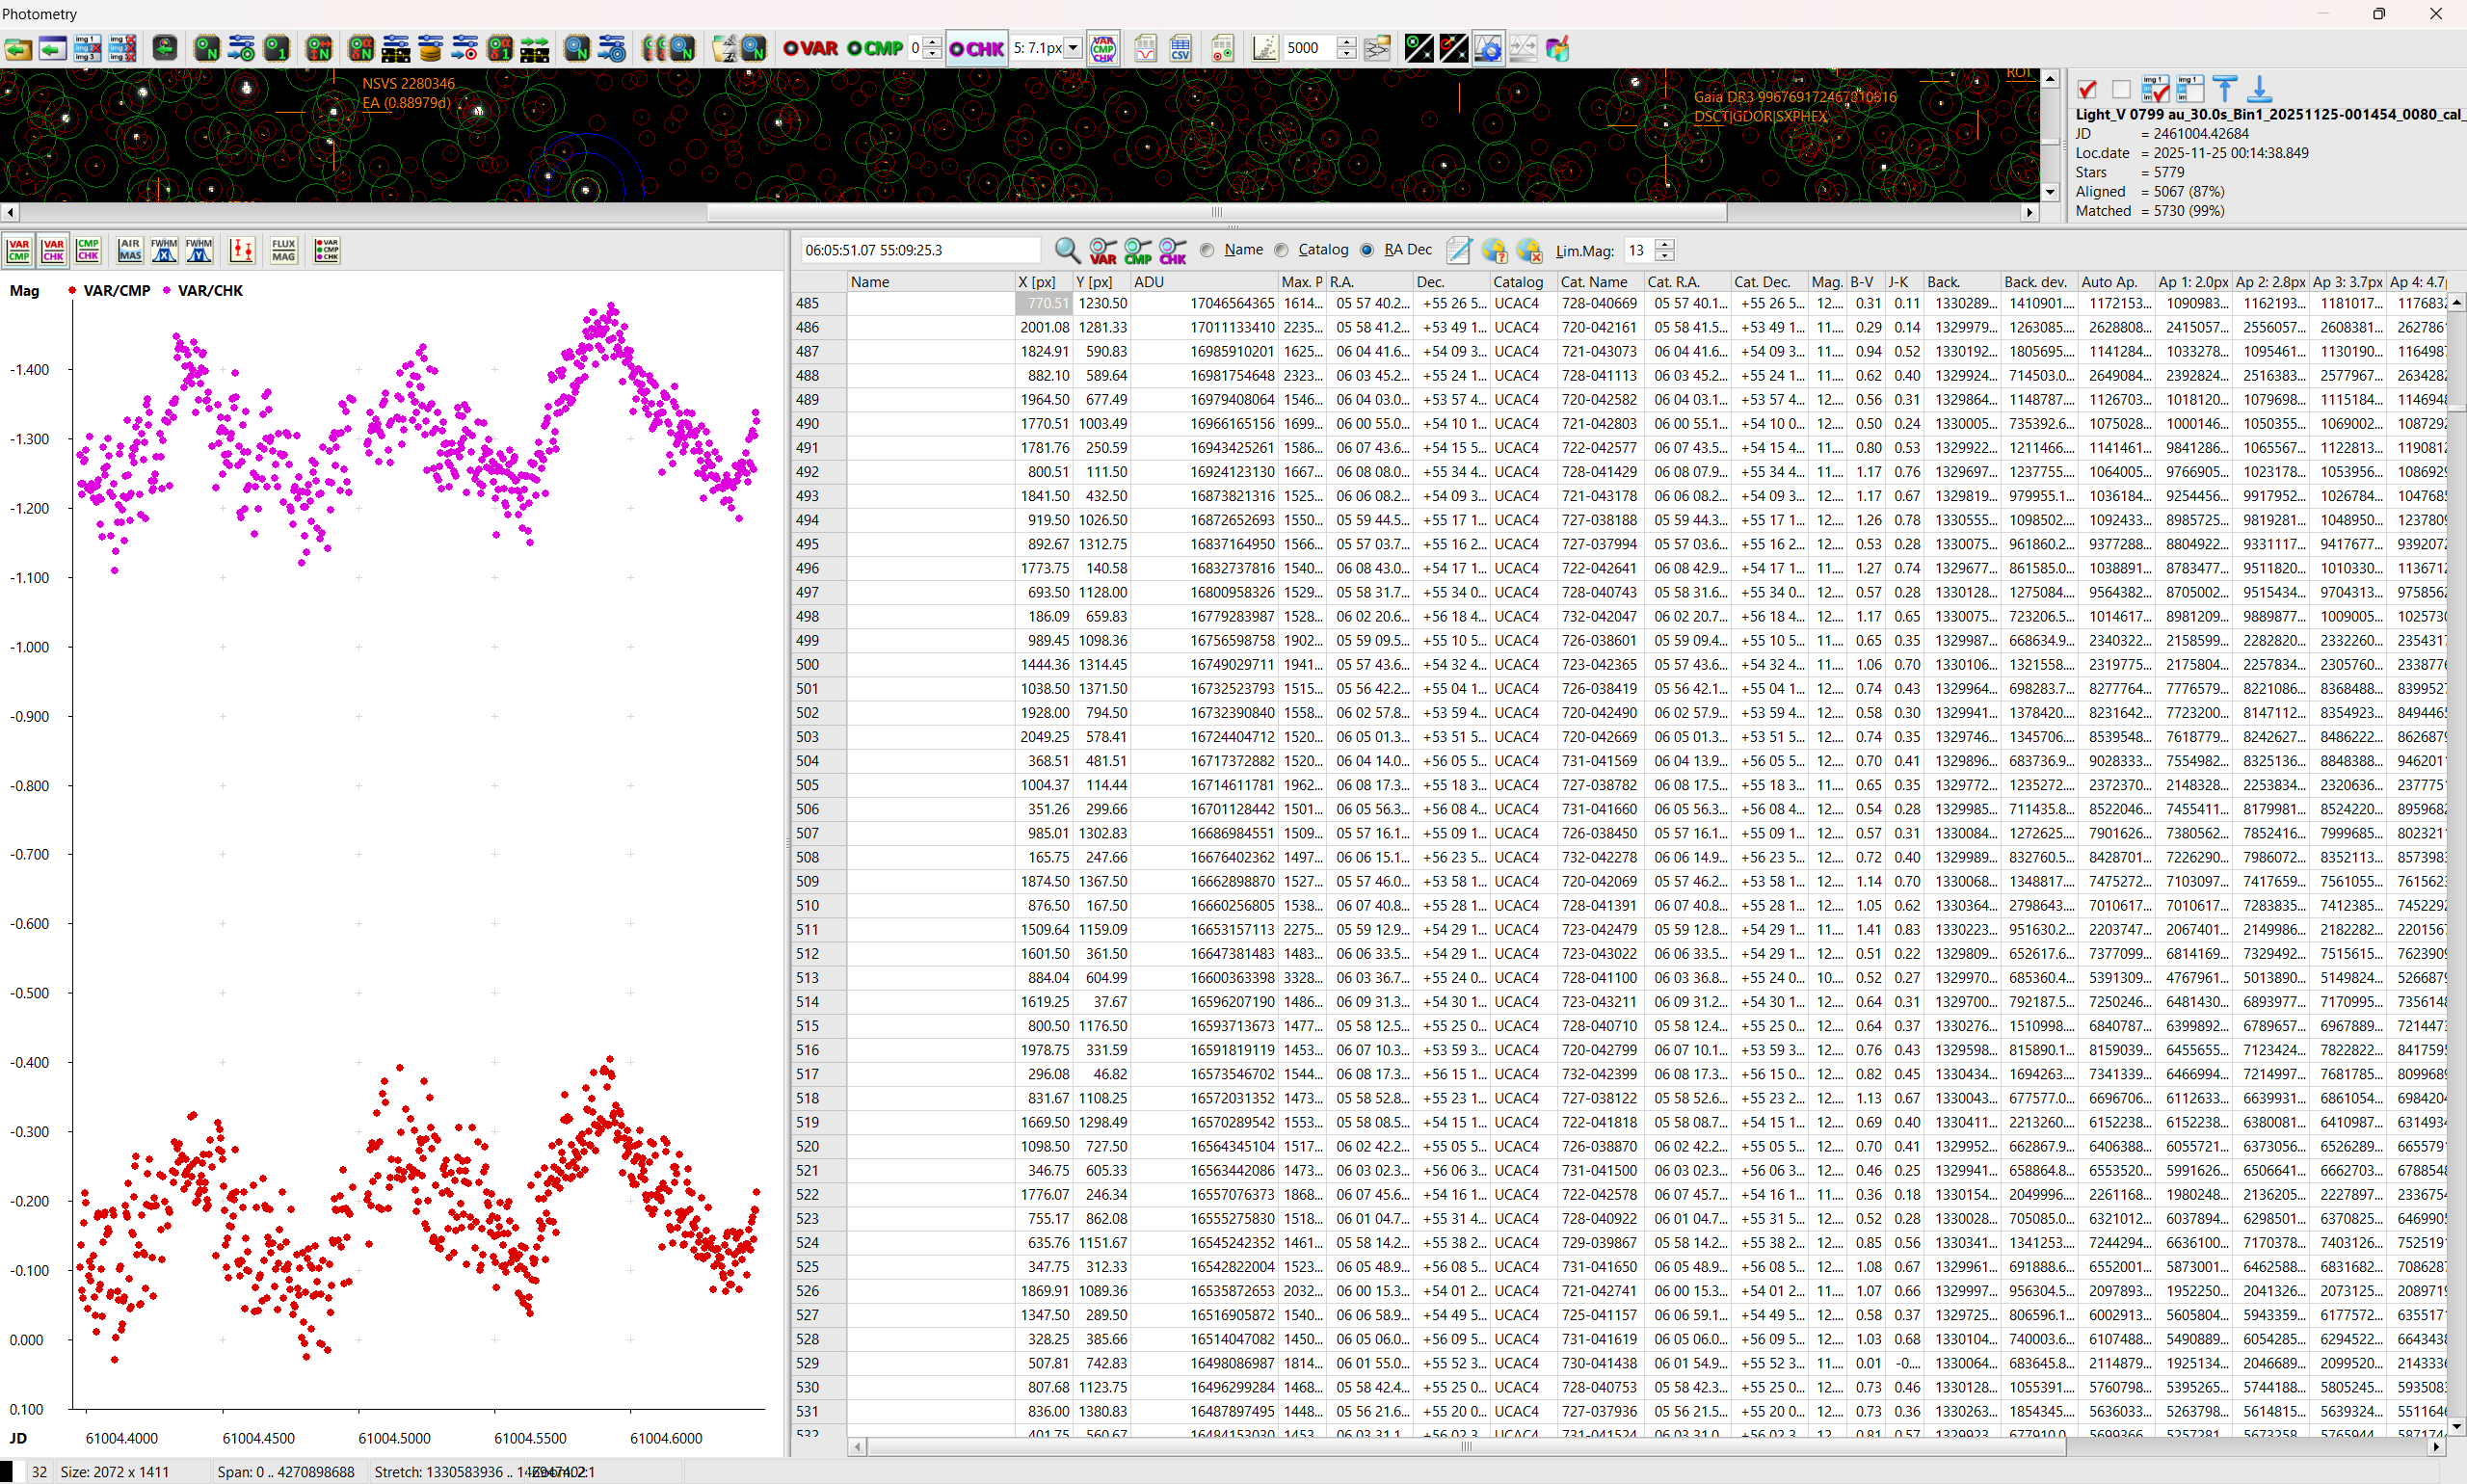This screenshot has height=1484, width=2467.
Task: Open the FWHM Y plot
Action: tap(199, 250)
